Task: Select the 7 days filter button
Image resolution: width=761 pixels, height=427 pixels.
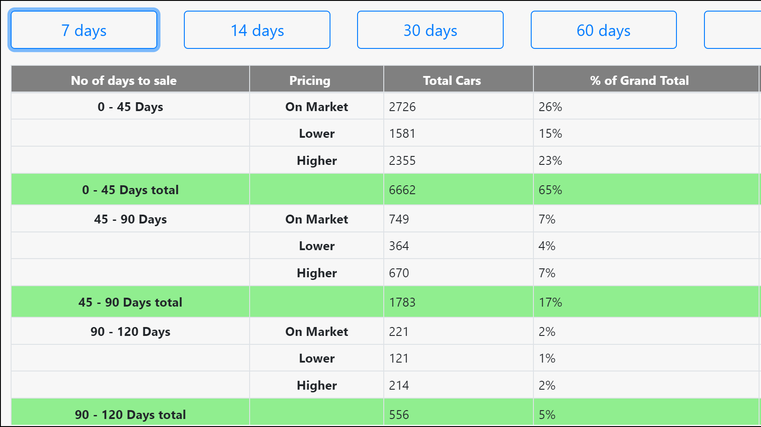Action: coord(84,30)
